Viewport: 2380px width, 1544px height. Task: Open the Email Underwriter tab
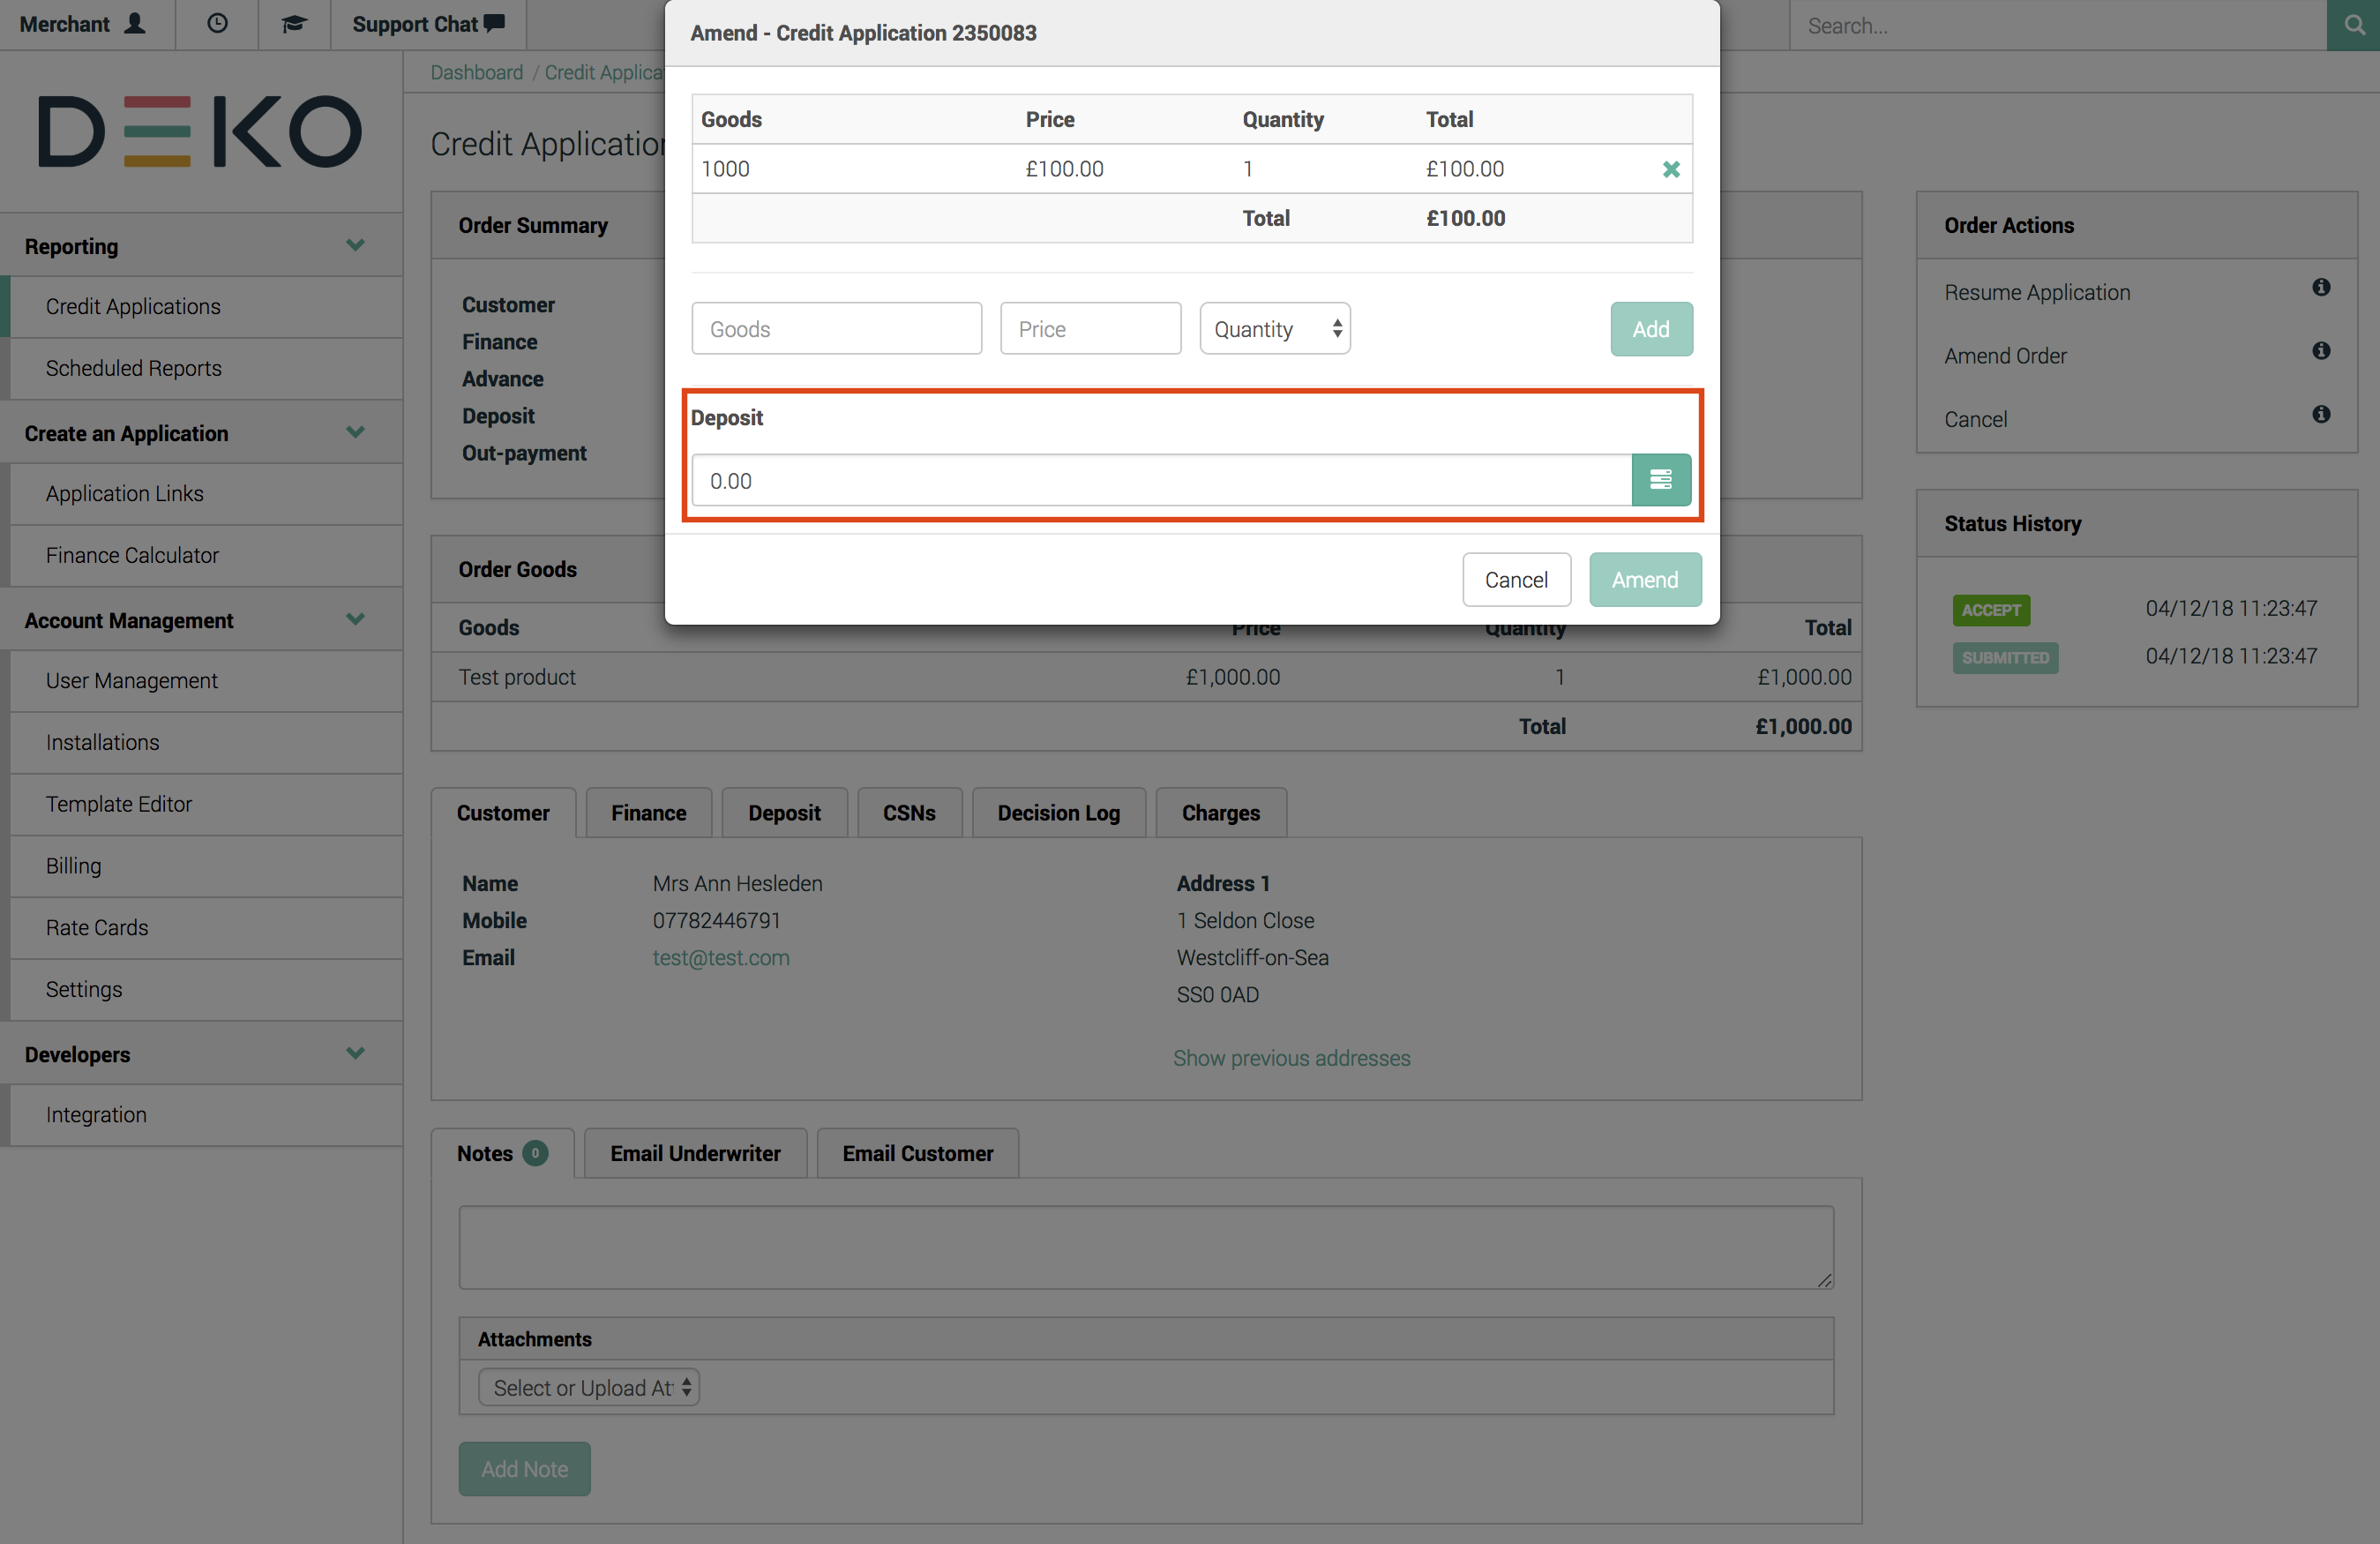(x=695, y=1153)
